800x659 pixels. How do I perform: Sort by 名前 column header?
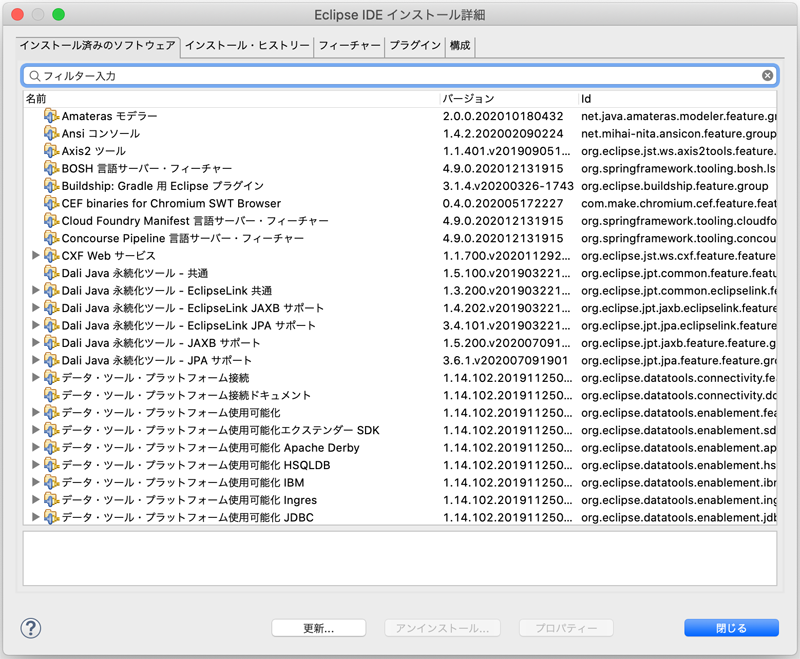231,98
